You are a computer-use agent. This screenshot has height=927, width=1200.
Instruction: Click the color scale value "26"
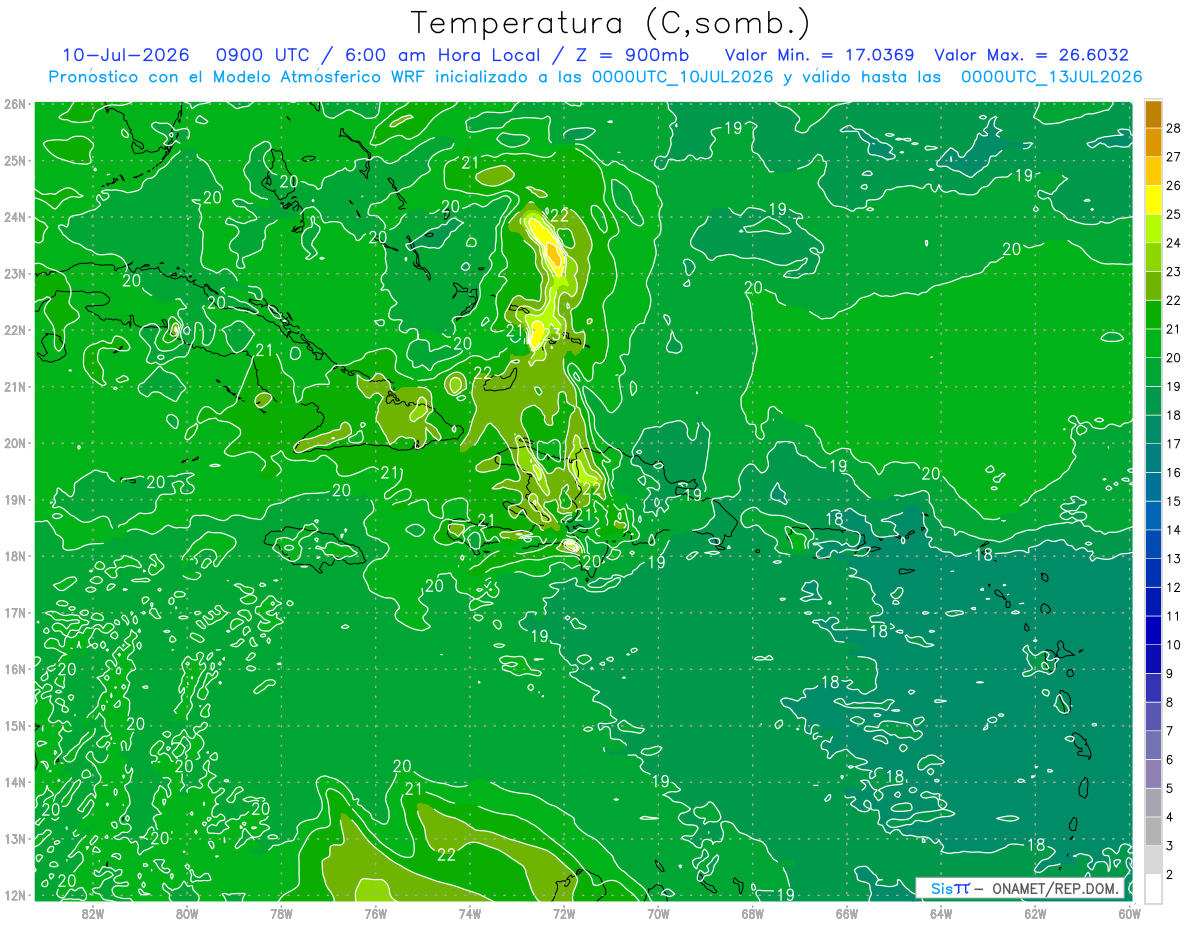(1174, 186)
